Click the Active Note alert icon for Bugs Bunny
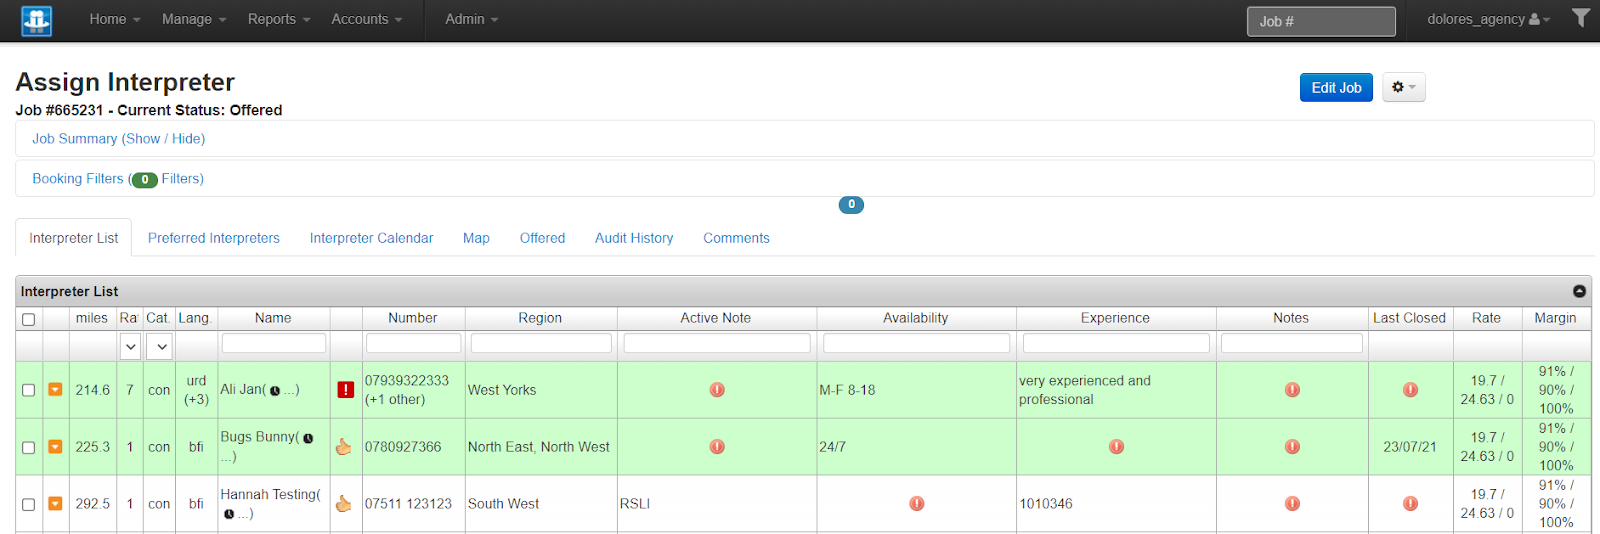 click(717, 447)
